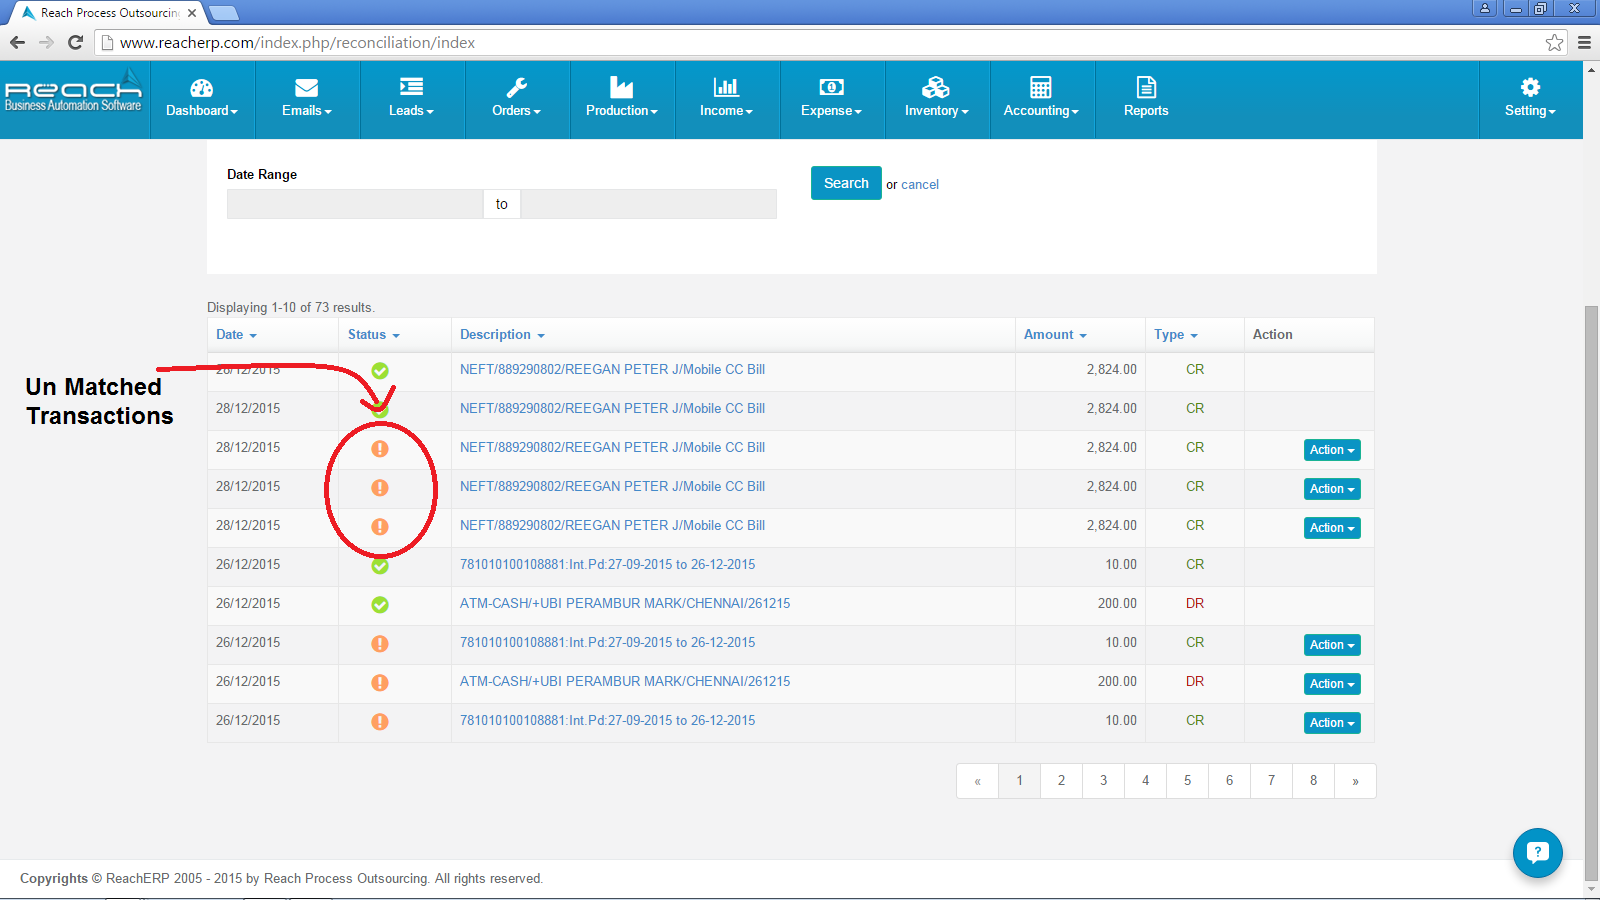
Task: Open Action dropdown for last 10.00 row
Action: coord(1332,723)
